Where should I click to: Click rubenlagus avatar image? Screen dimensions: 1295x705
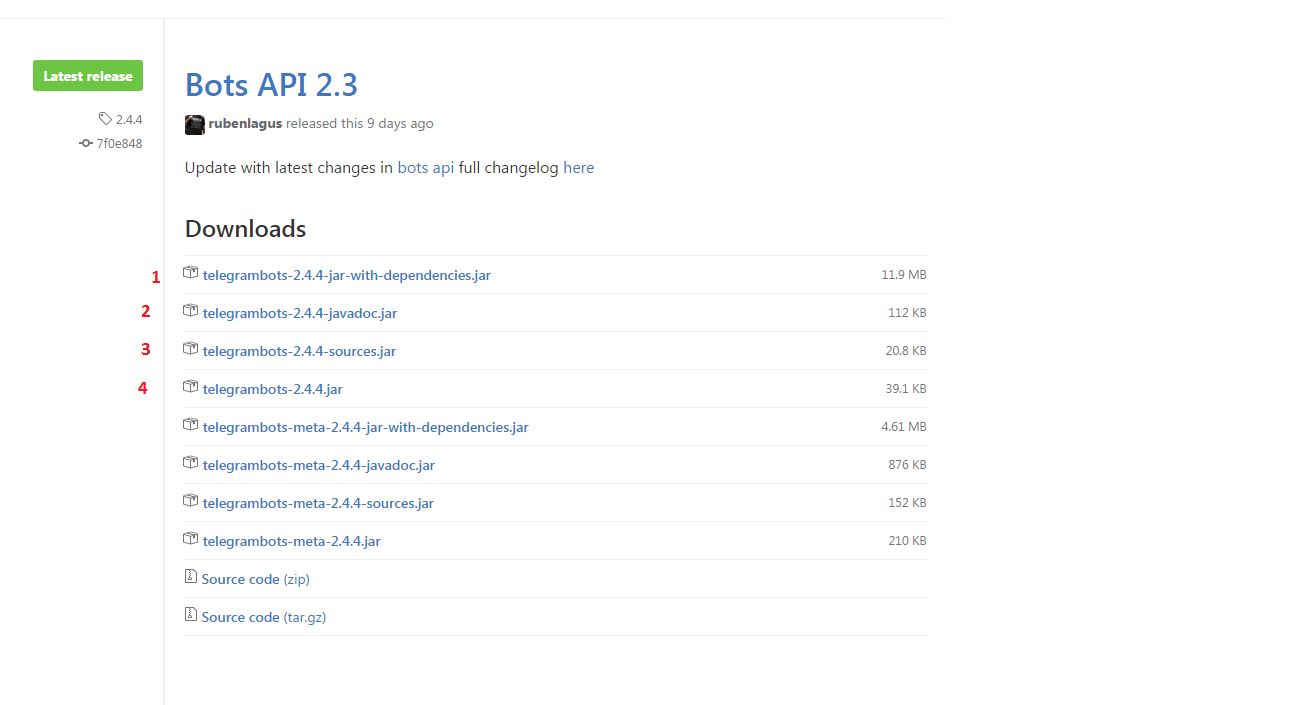pos(195,124)
